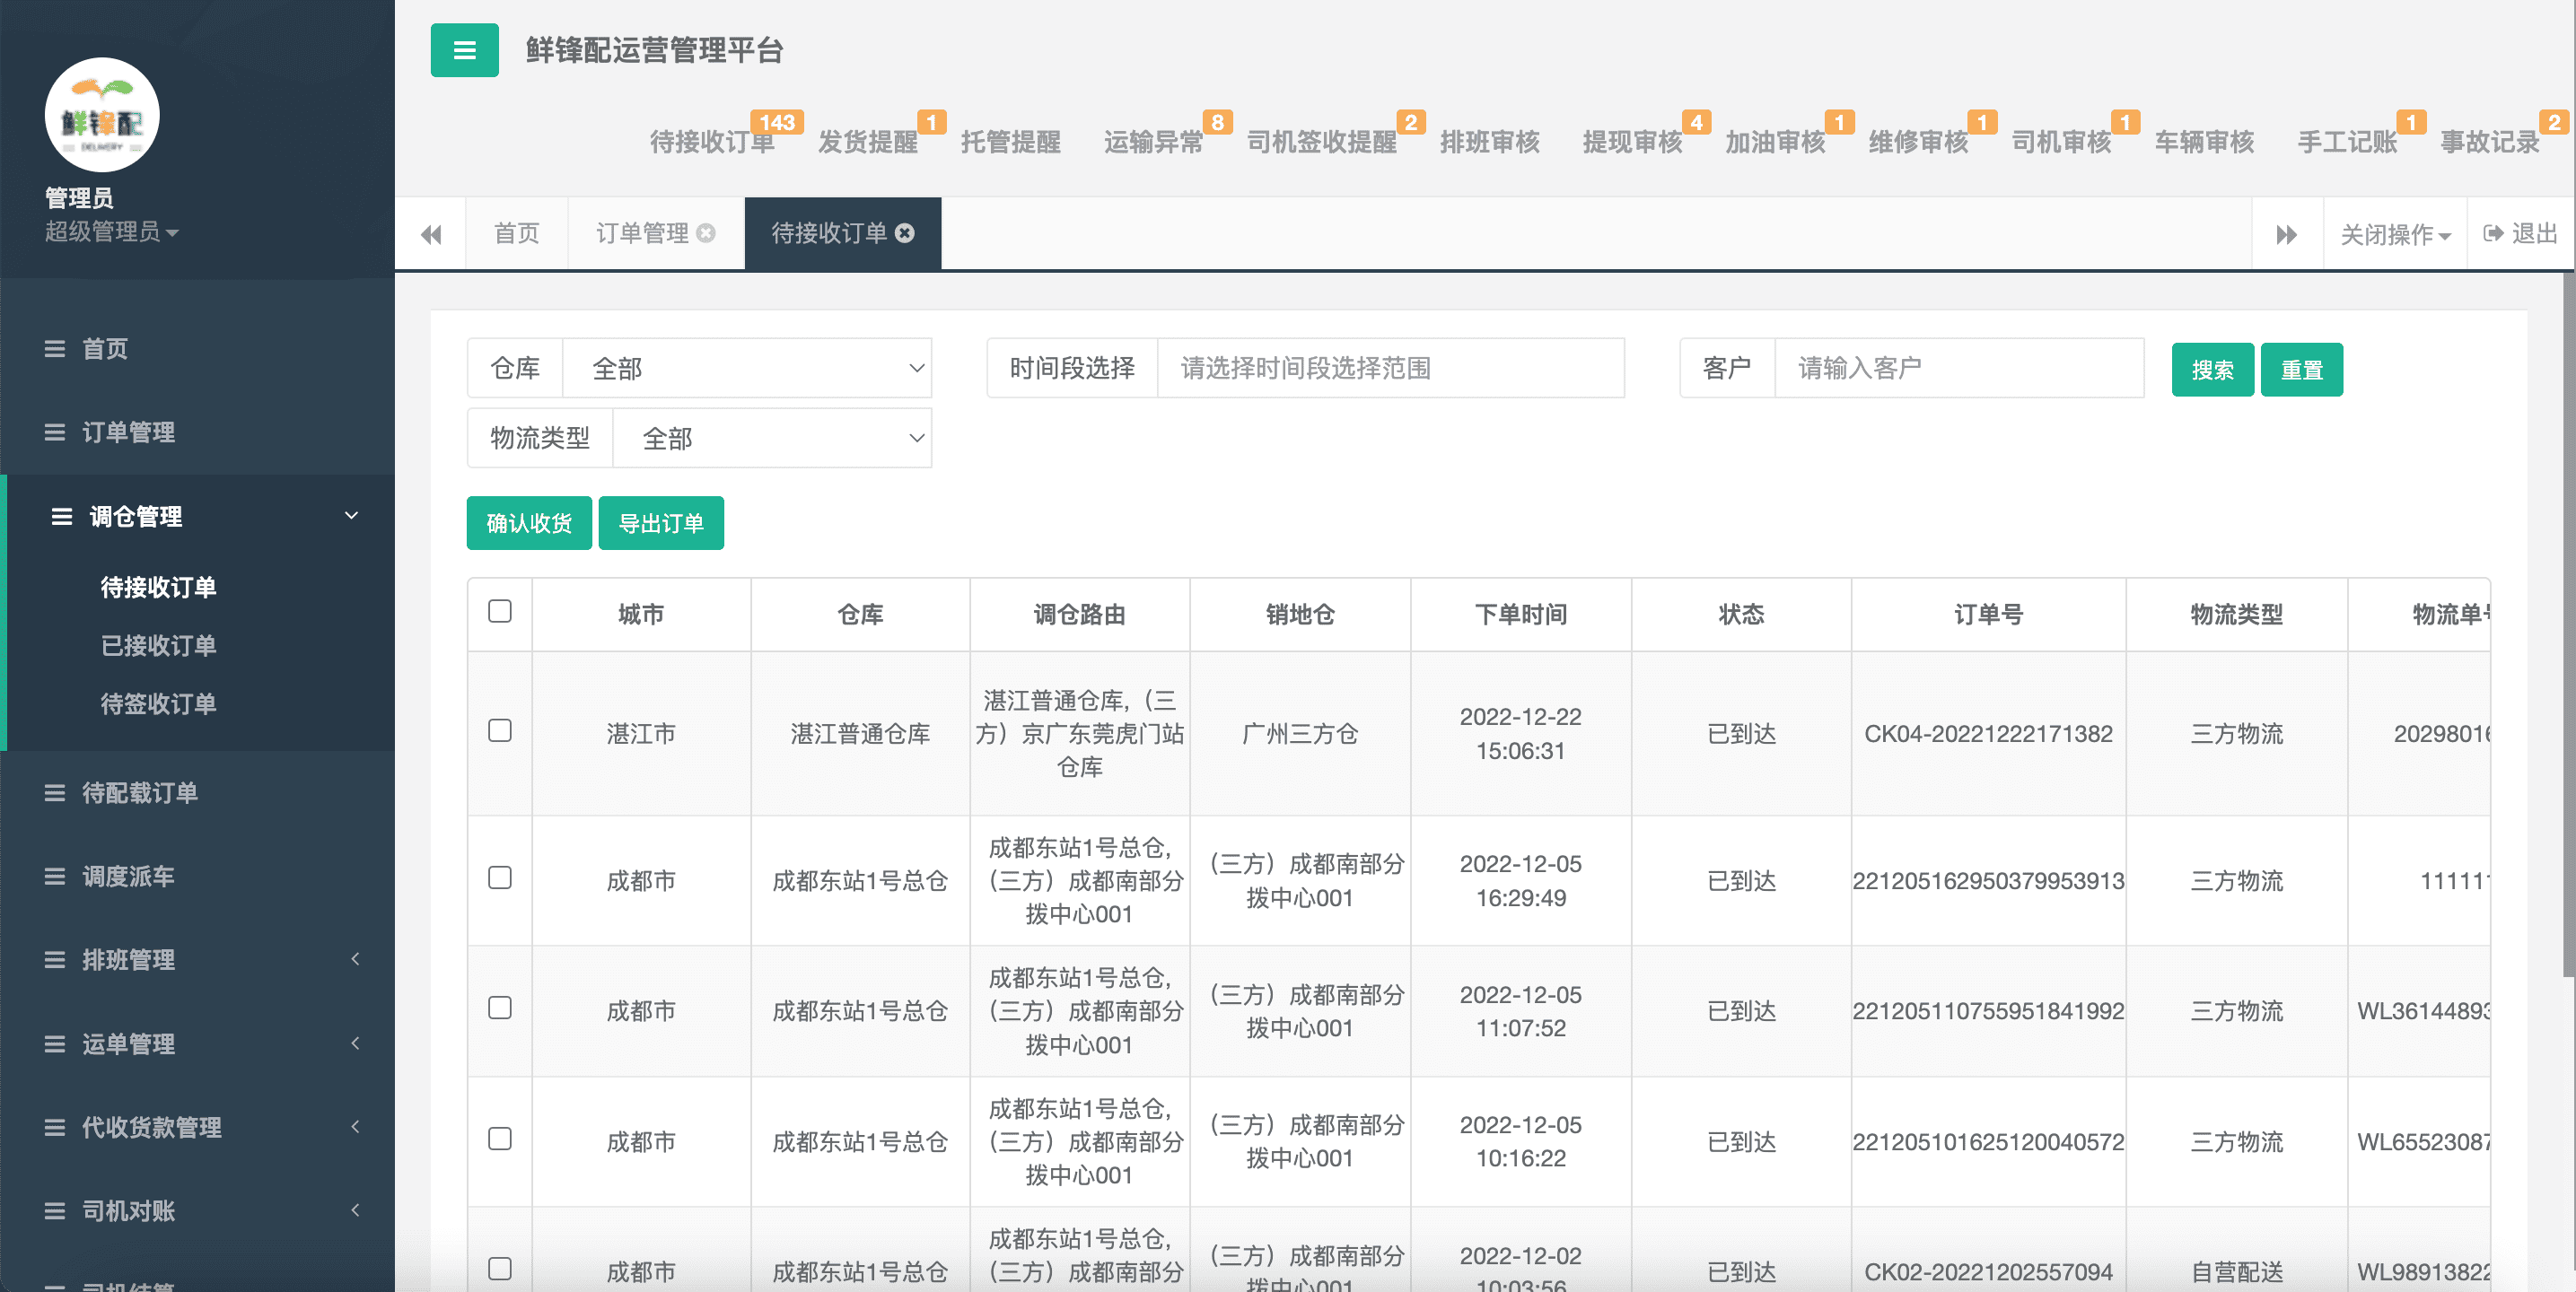
Task: Click the 确认收货 button
Action: pyautogui.click(x=529, y=523)
